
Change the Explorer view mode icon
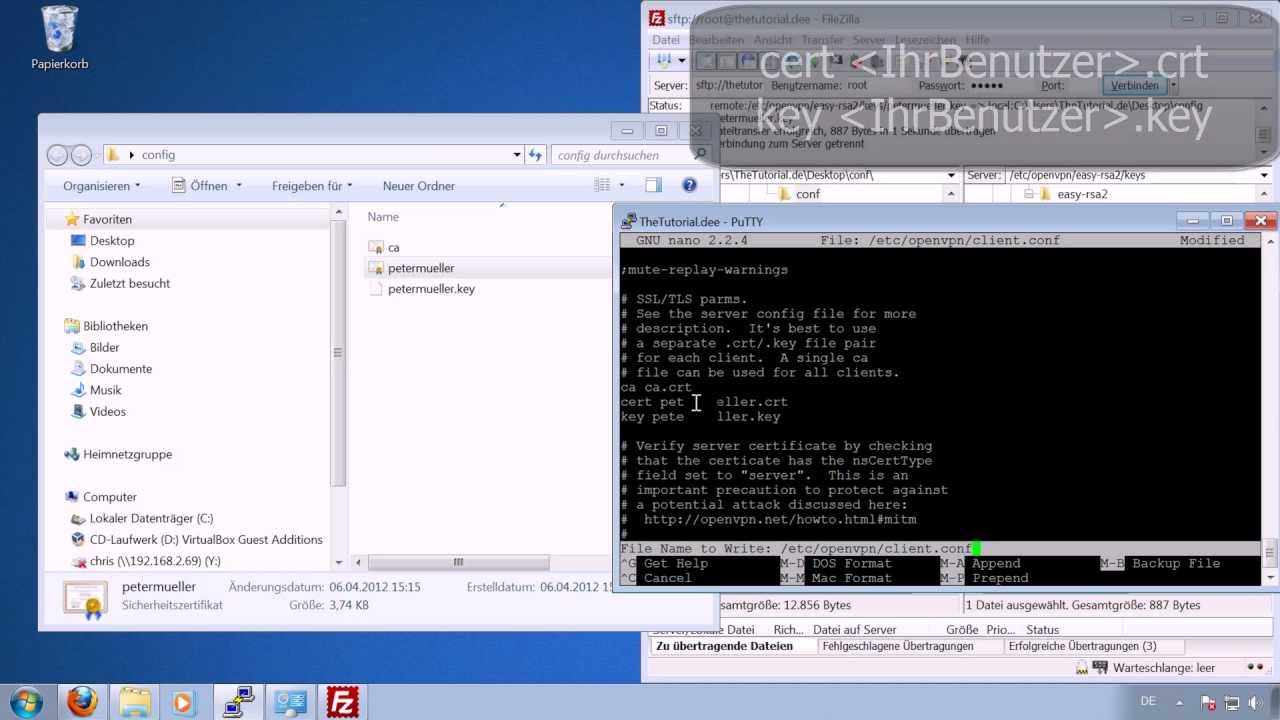point(602,185)
